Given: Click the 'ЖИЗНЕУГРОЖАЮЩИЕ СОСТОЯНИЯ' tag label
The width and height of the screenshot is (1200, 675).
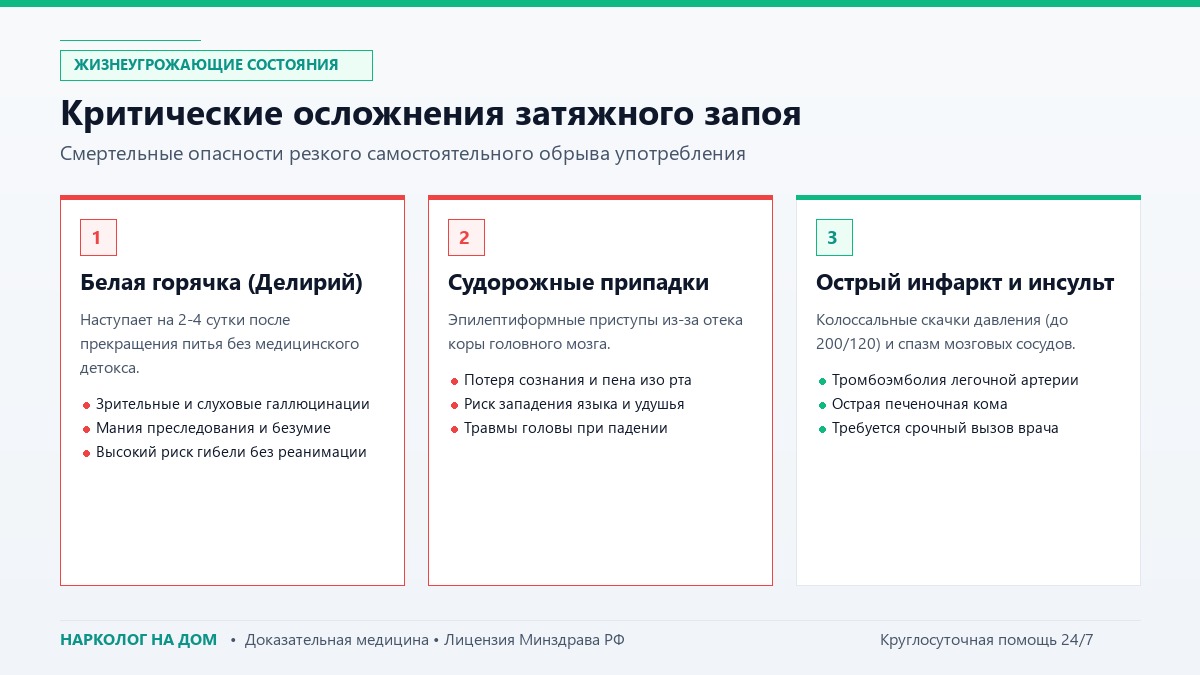Looking at the screenshot, I should tap(216, 65).
